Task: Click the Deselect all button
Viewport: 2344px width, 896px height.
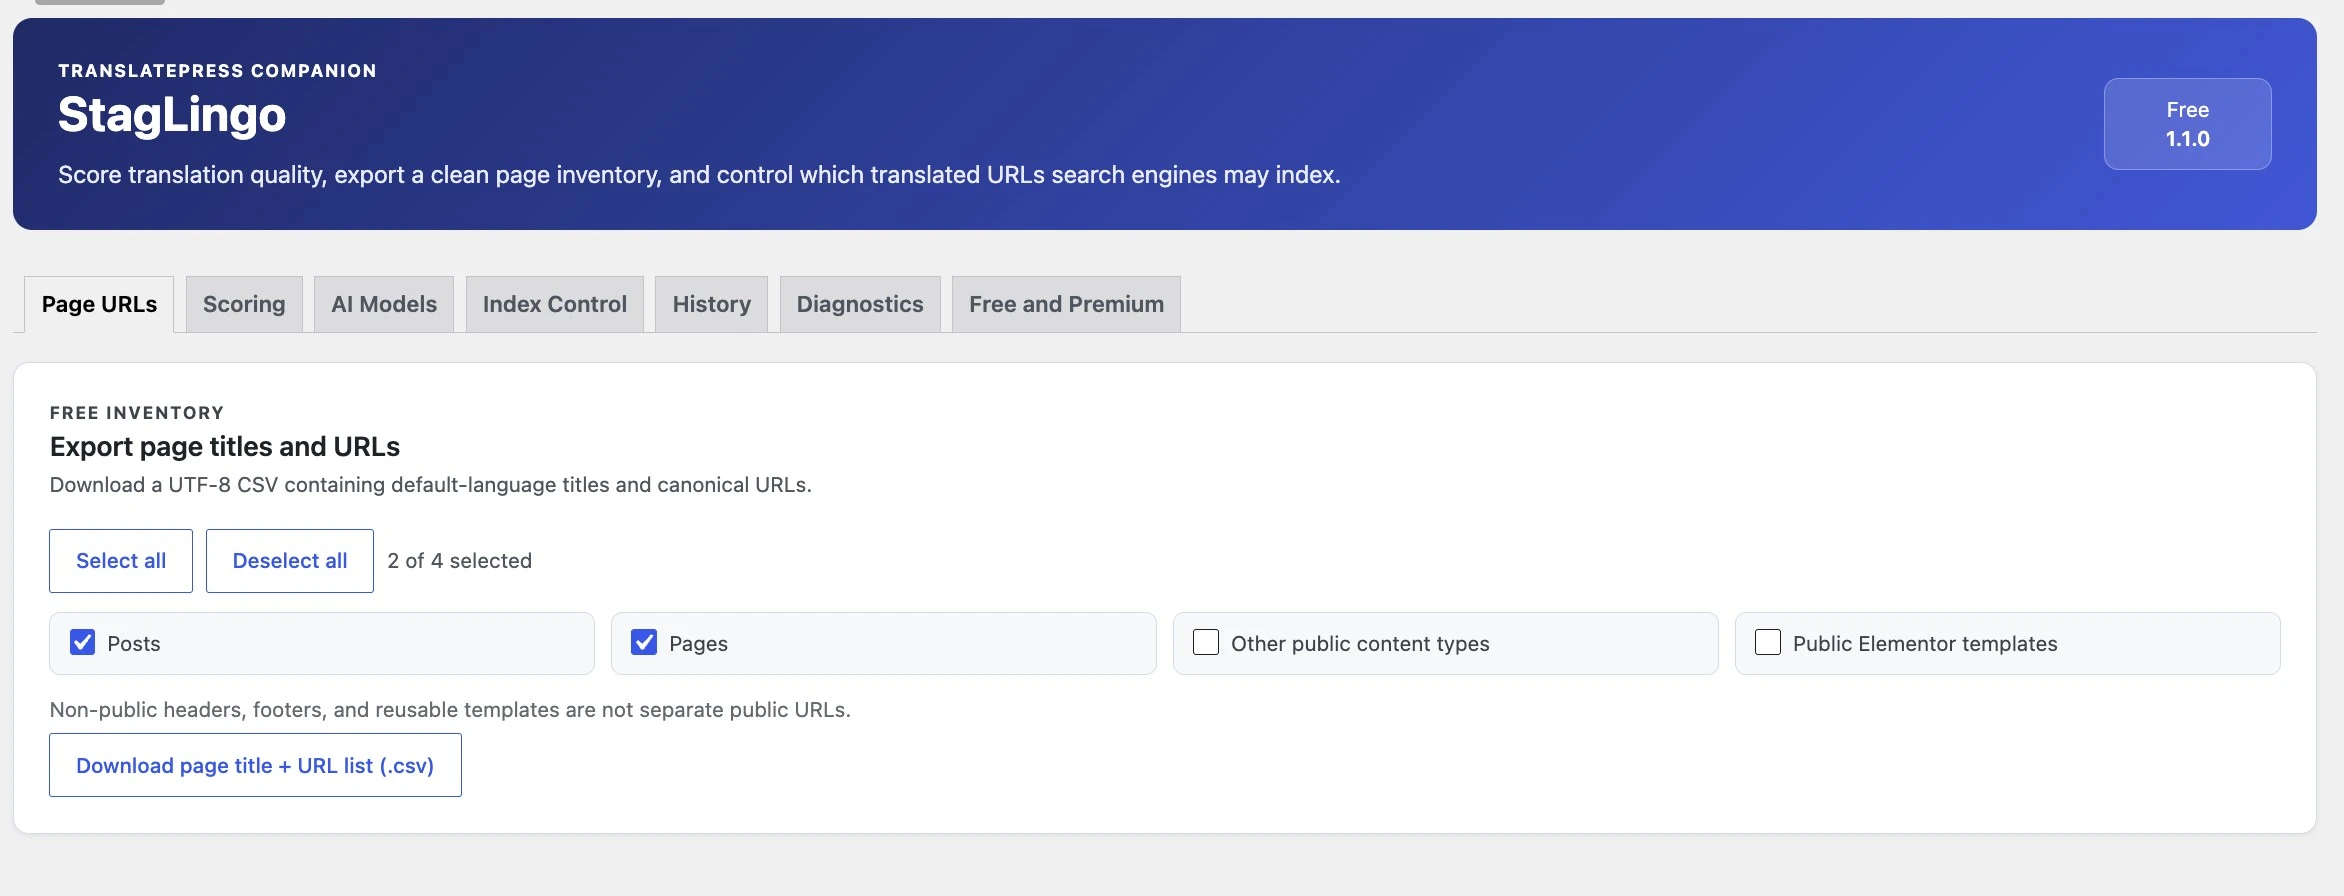Action: (290, 561)
